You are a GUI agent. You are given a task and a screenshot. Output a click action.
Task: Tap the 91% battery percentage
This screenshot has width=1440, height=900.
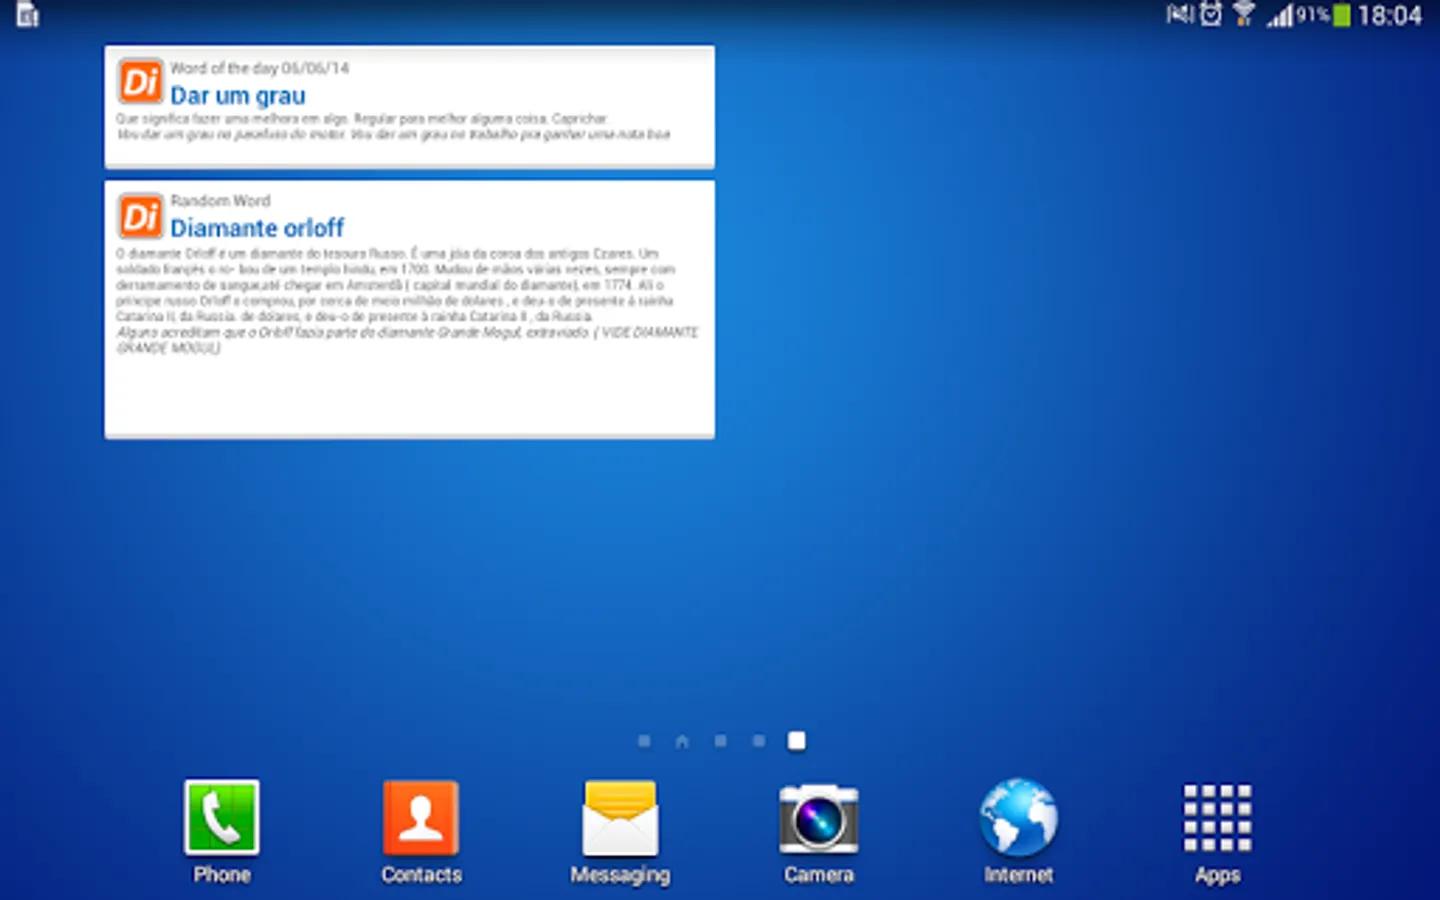(x=1313, y=14)
